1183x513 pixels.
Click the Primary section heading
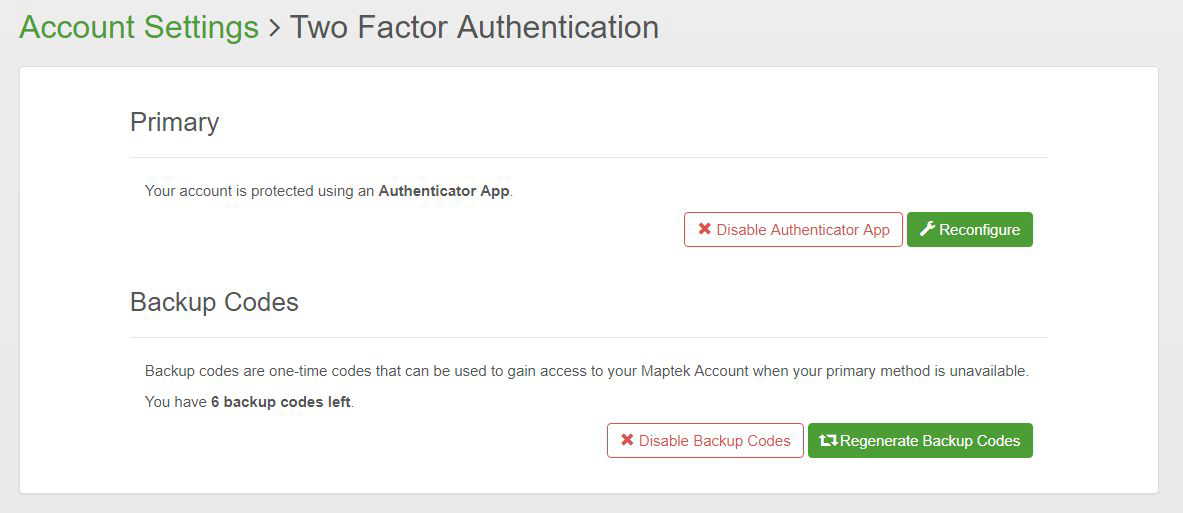[174, 122]
